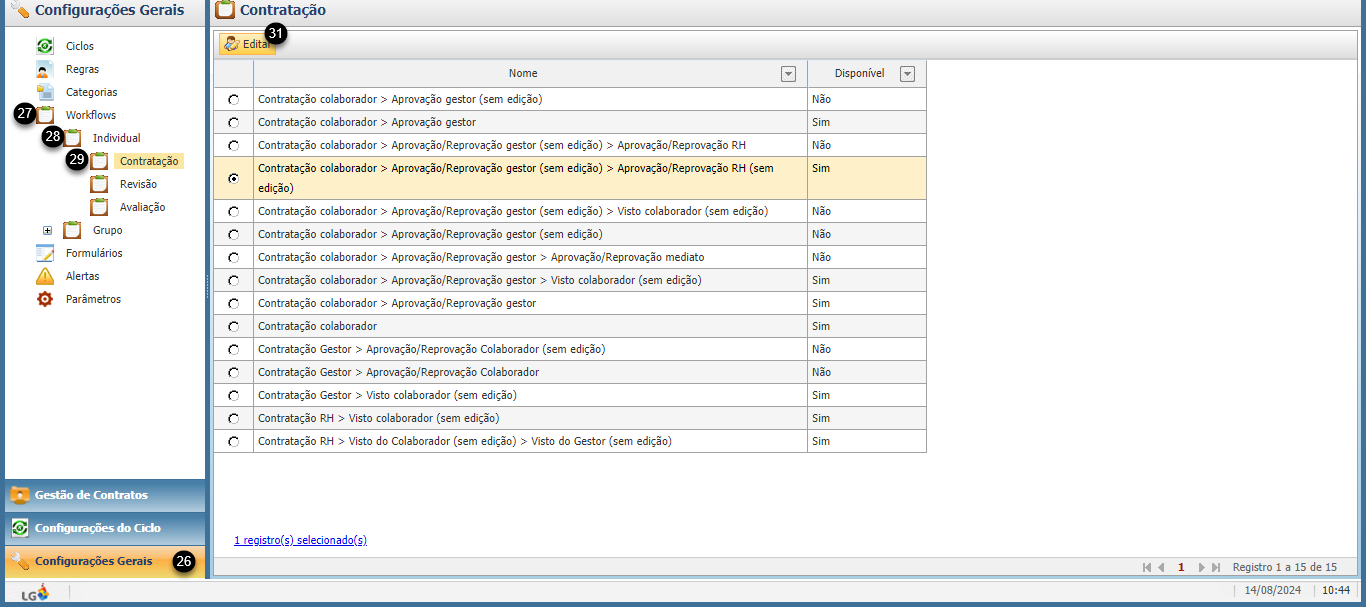1366x607 pixels.
Task: Expand the Grupo tree node
Action: (47, 230)
